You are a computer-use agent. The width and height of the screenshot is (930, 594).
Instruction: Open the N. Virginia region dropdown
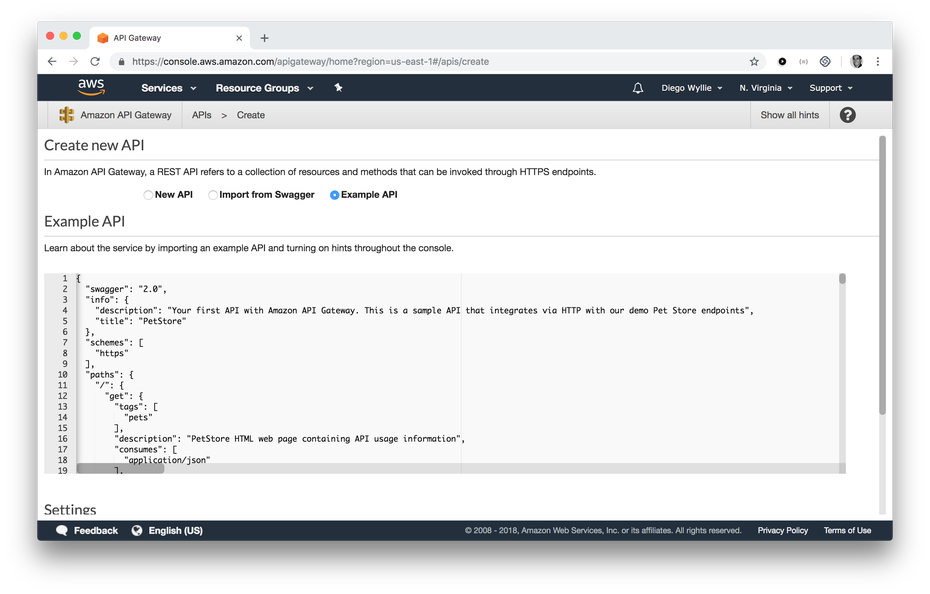coord(765,88)
